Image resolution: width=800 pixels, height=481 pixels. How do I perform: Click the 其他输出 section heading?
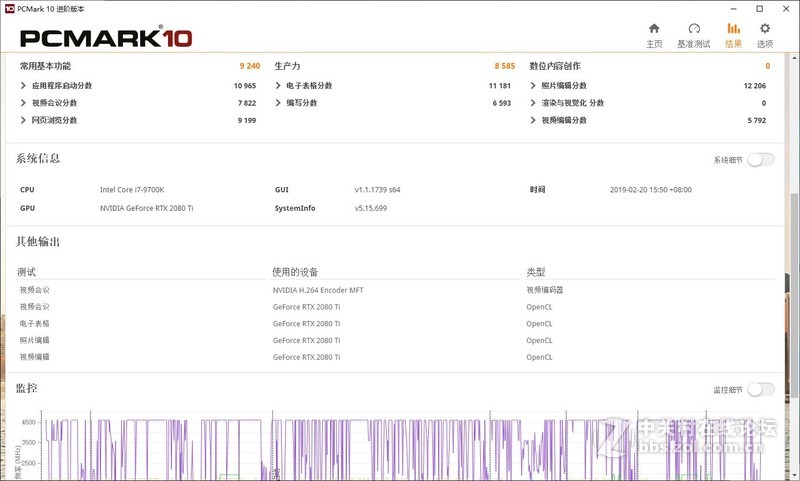[38, 242]
